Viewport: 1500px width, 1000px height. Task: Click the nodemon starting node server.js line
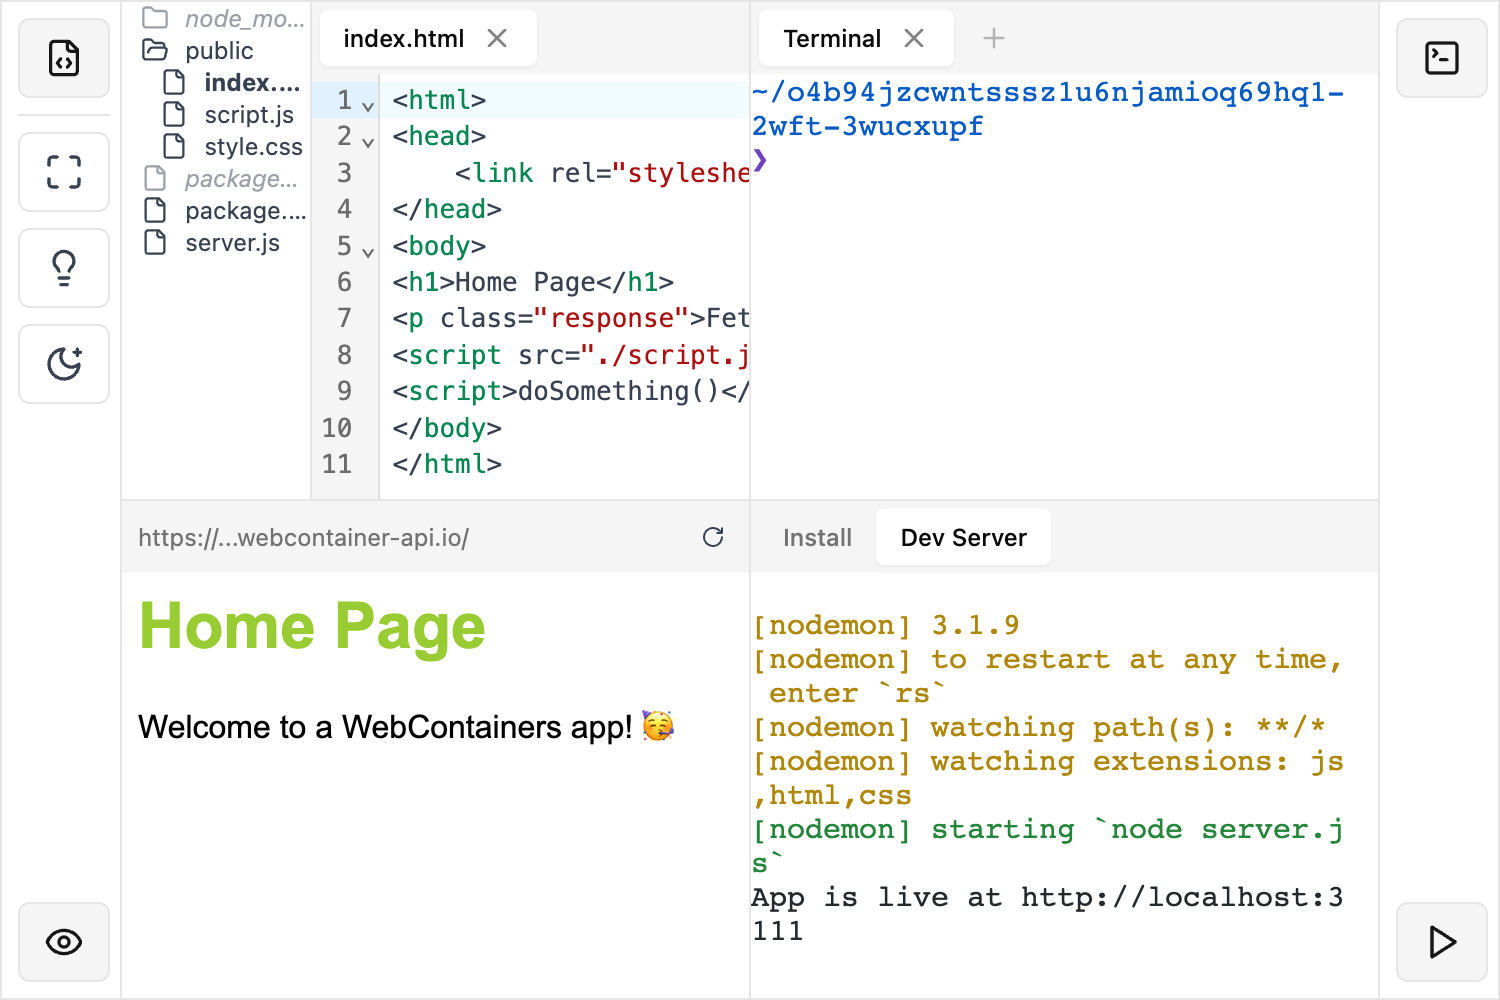(1048, 846)
